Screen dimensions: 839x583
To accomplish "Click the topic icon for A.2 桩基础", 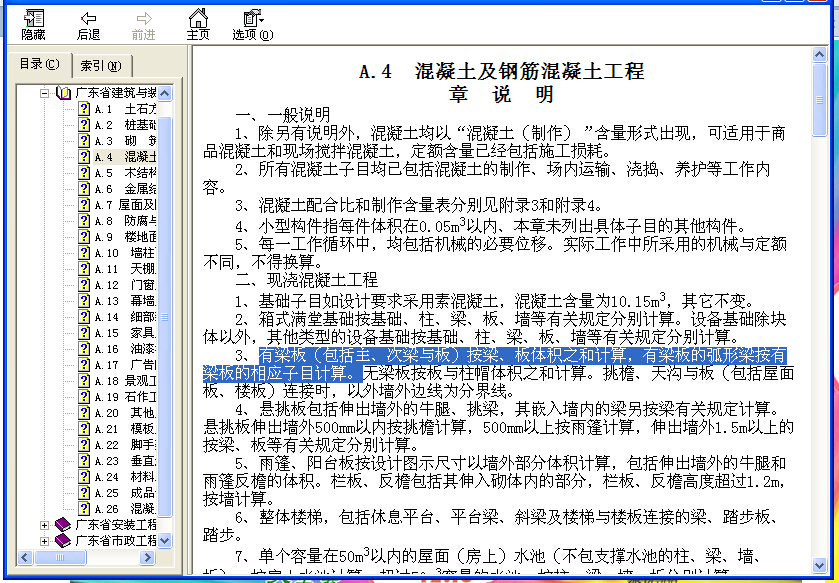I will tap(83, 125).
